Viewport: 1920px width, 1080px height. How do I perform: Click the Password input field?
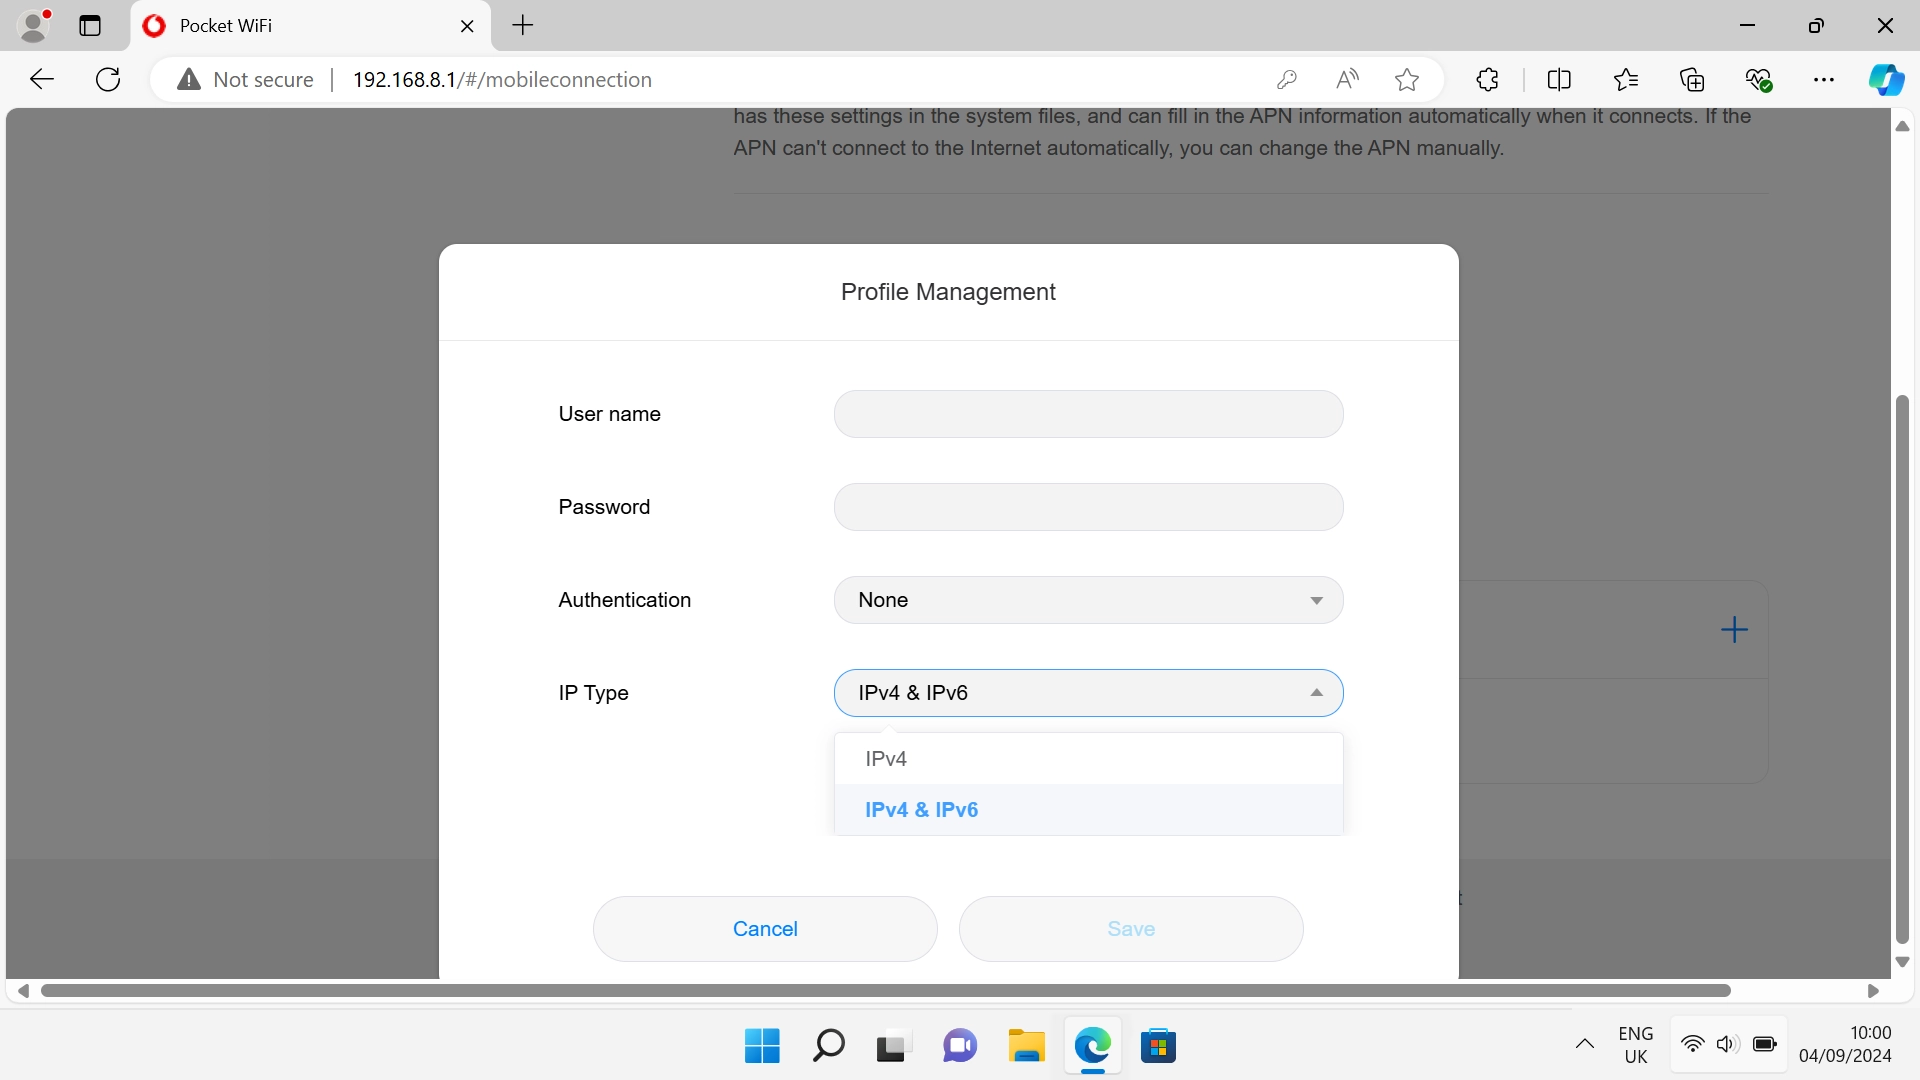[x=1088, y=507]
